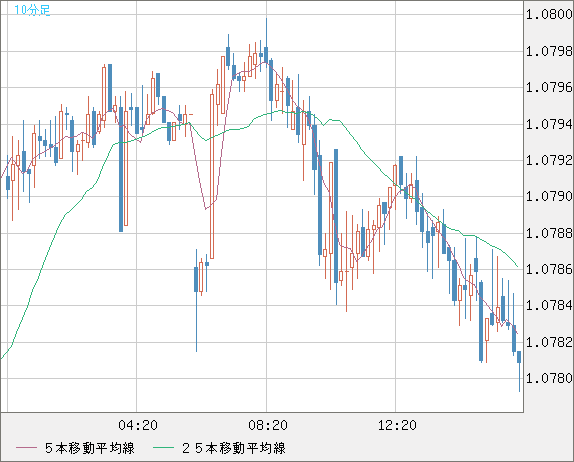574x462 pixels.
Task: Click the 1.0794 price axis label
Action: pos(549,124)
